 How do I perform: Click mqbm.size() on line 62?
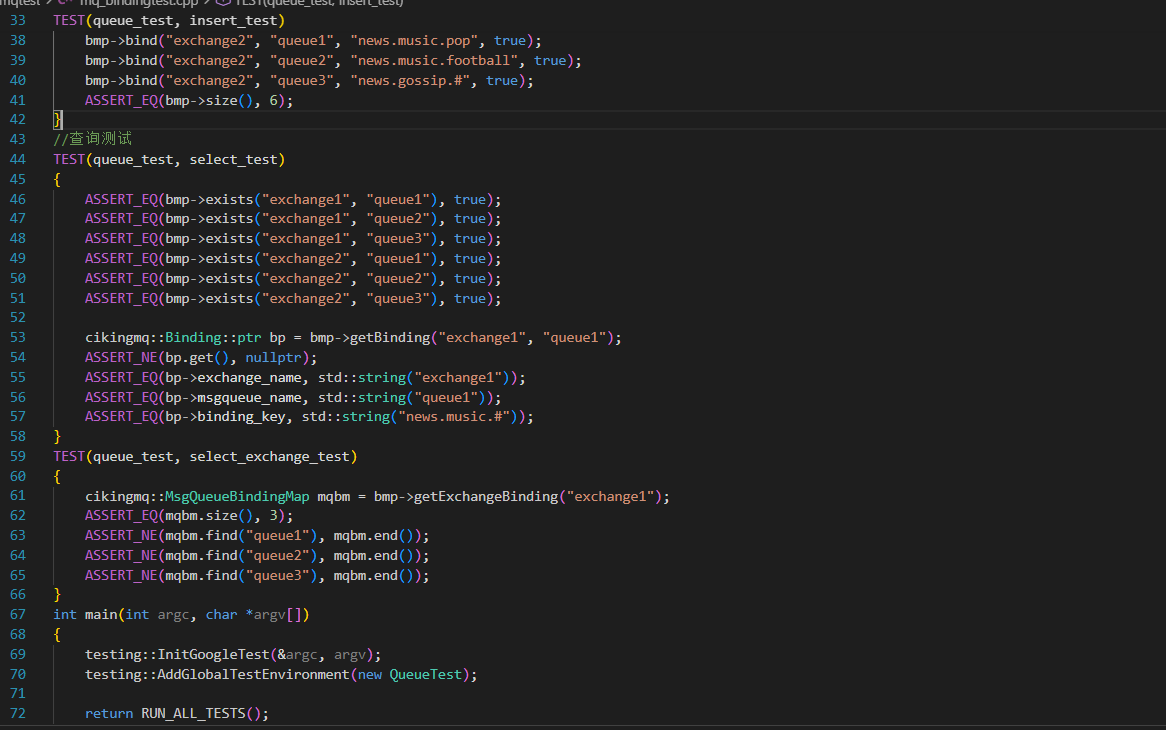(209, 515)
